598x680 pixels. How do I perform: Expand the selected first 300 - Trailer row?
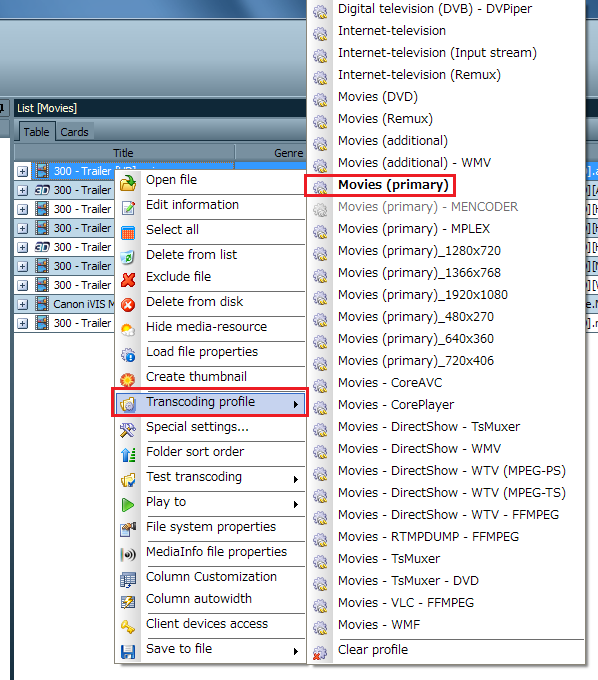pyautogui.click(x=22, y=171)
